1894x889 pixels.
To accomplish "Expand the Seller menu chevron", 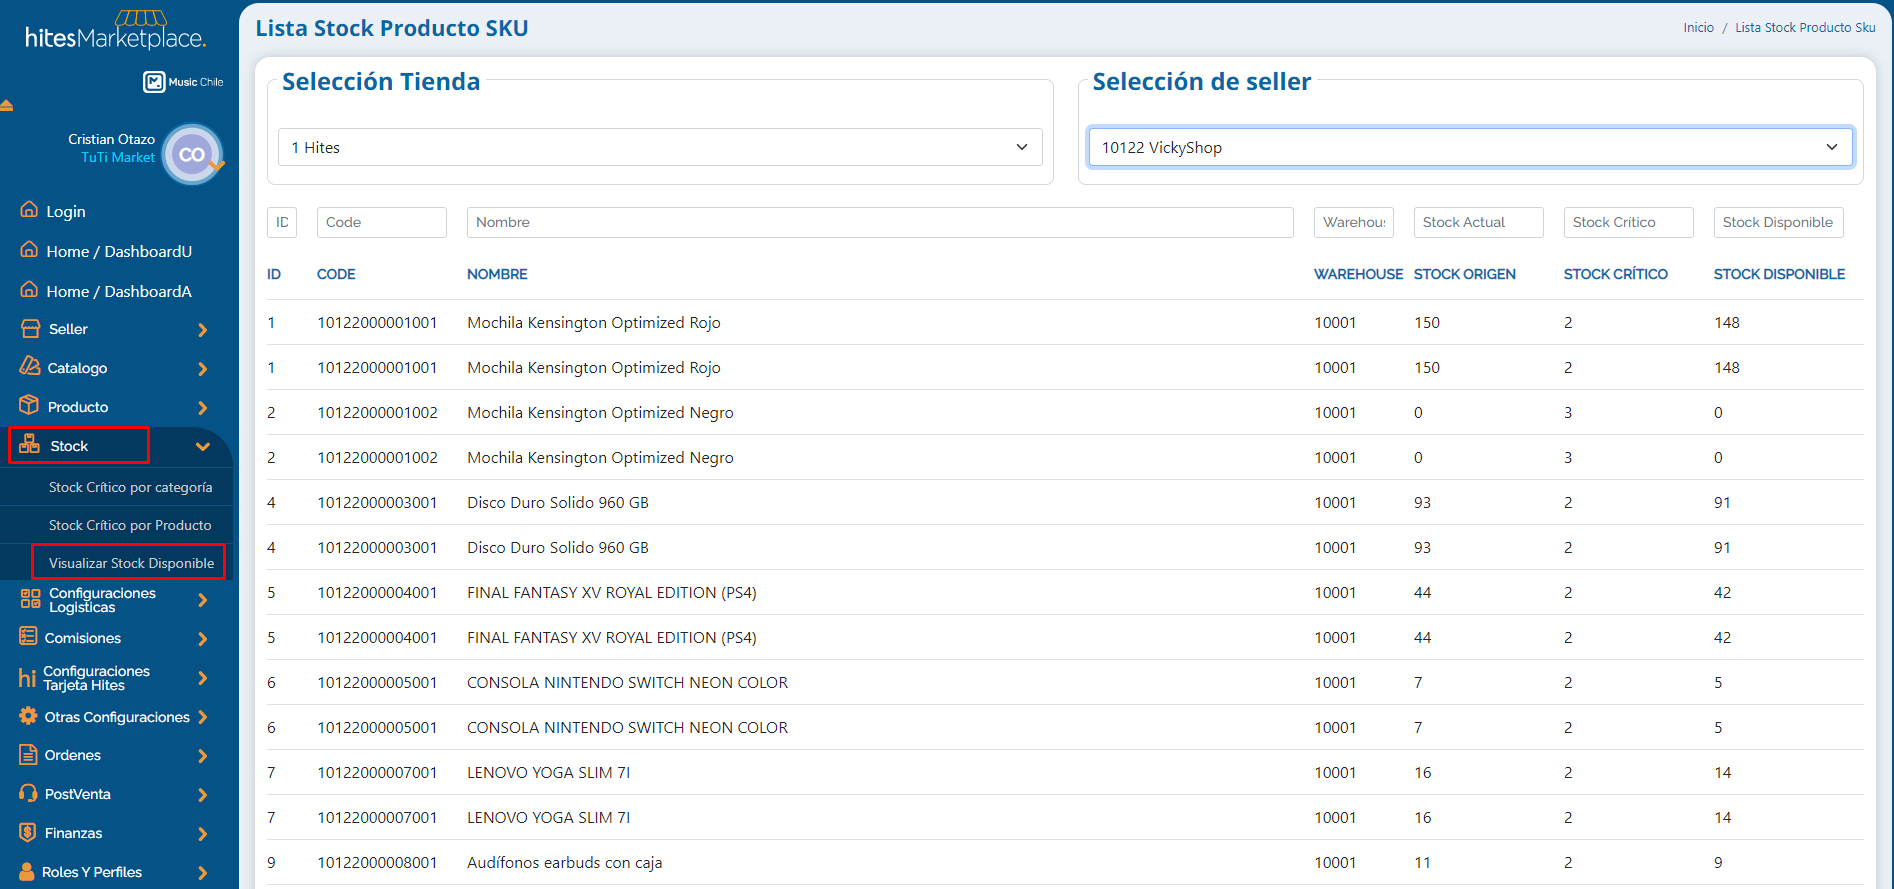I will [203, 330].
